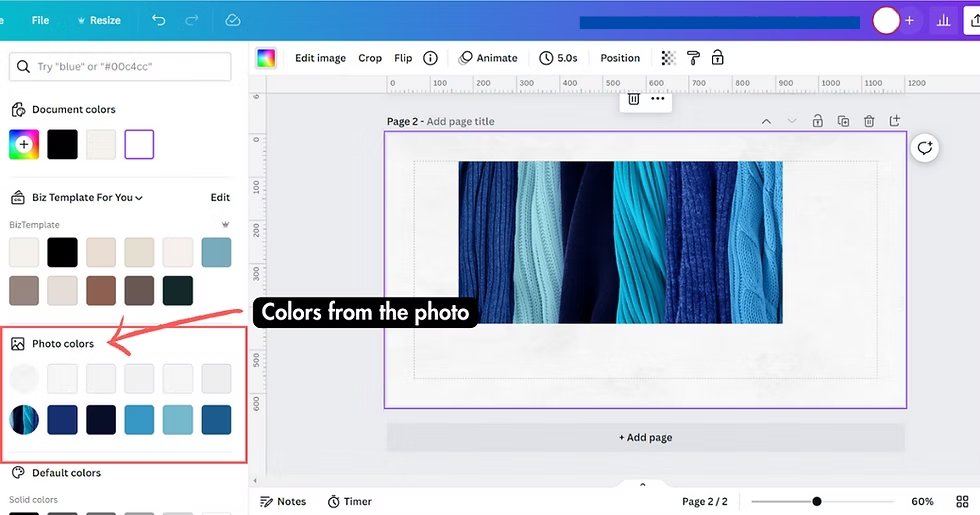Click Add page title field
Viewport: 980px width, 515px height.
click(461, 121)
